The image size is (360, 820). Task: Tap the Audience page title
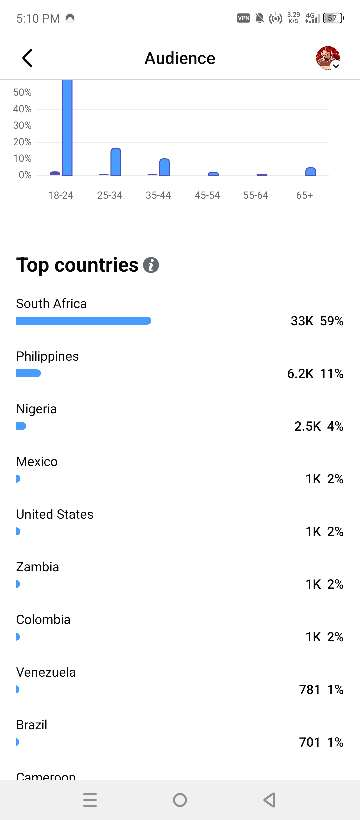[180, 58]
